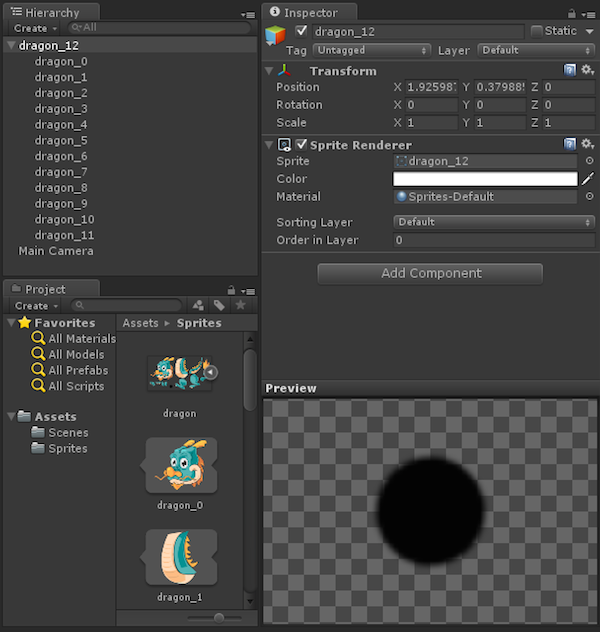
Task: Open the Sprites folder in tree
Action: pyautogui.click(x=59, y=448)
